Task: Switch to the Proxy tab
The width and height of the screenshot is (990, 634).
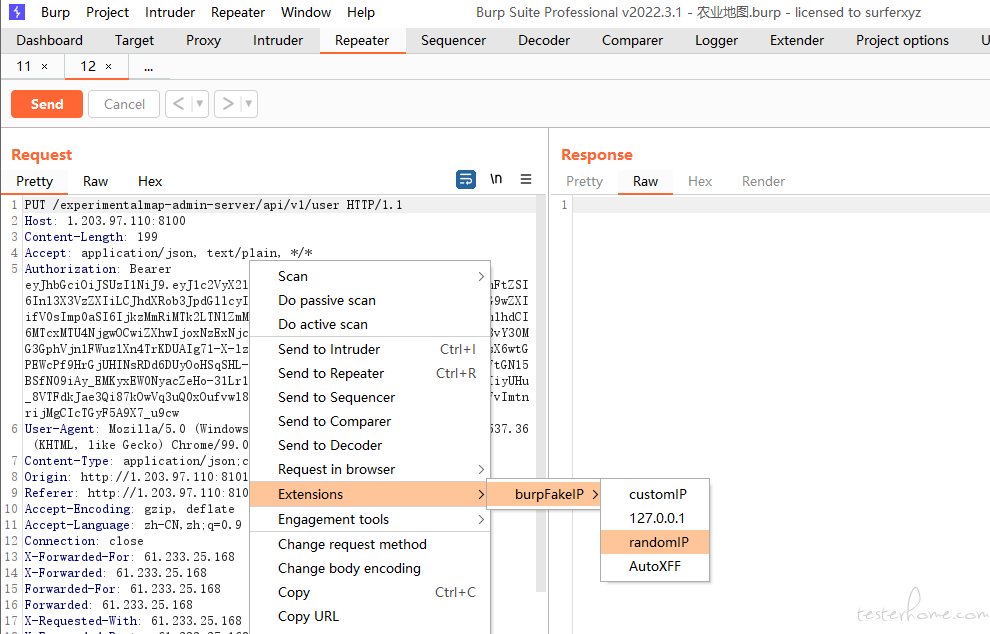Action: (203, 40)
